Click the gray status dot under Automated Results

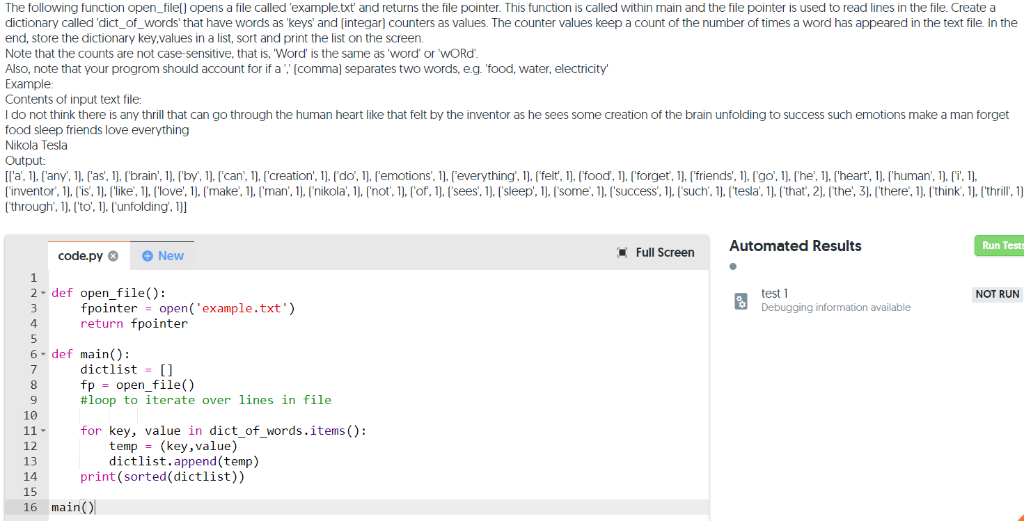(733, 266)
